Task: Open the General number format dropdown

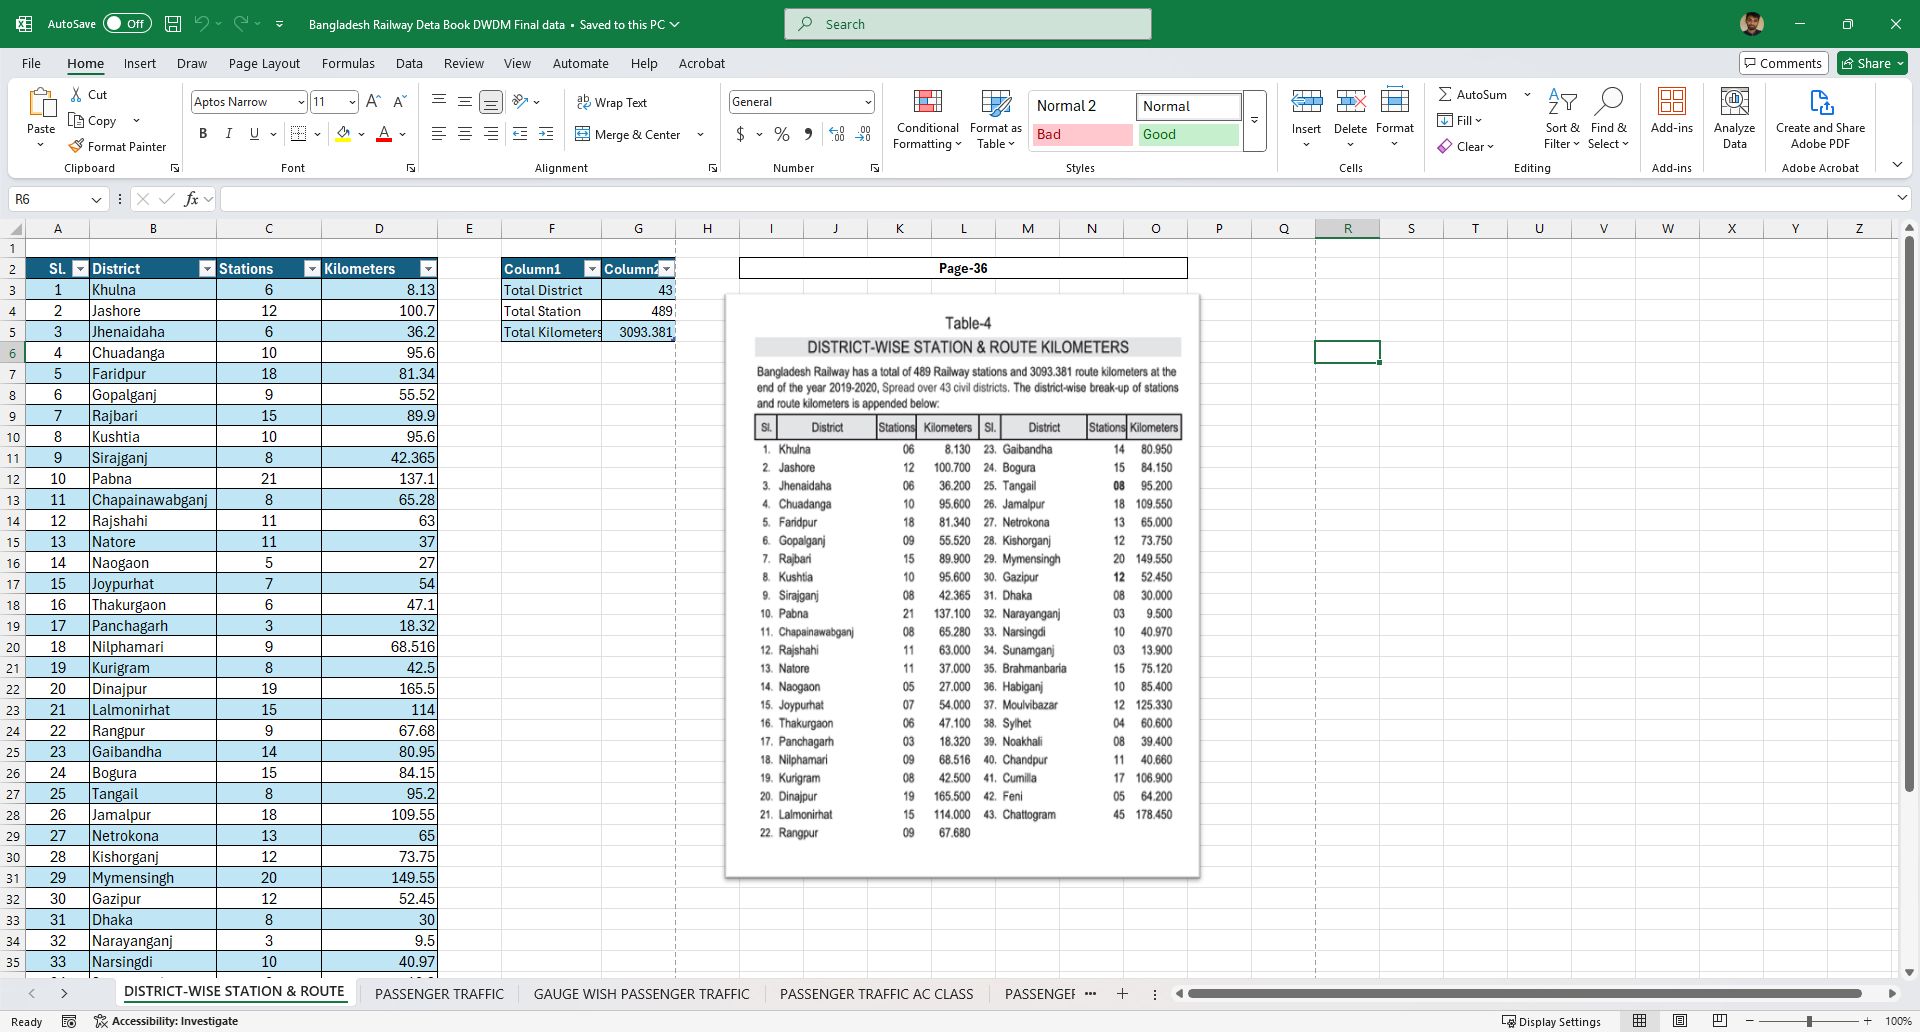Action: 867,102
